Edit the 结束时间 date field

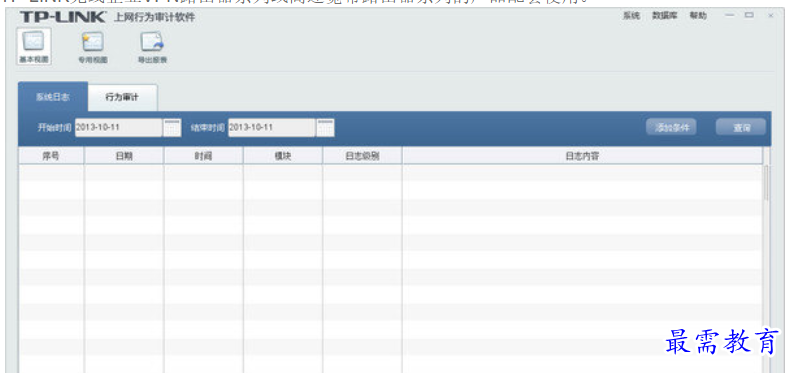(272, 128)
